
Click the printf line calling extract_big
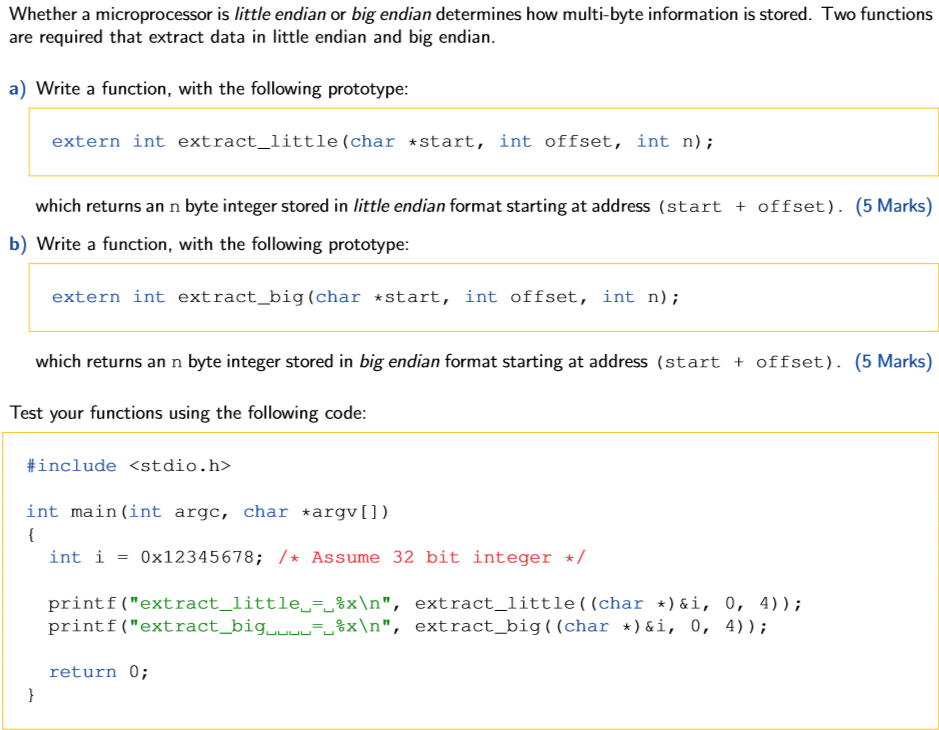(x=408, y=626)
